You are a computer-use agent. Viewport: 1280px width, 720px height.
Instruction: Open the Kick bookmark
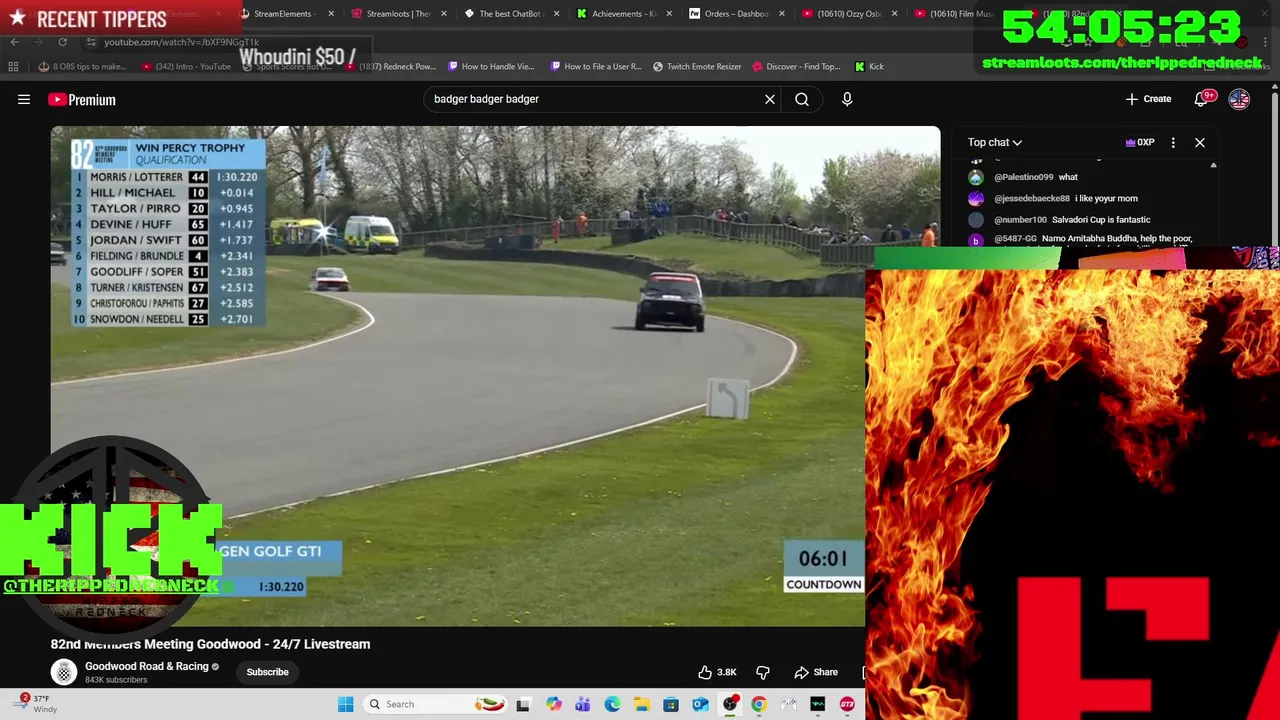tap(869, 66)
